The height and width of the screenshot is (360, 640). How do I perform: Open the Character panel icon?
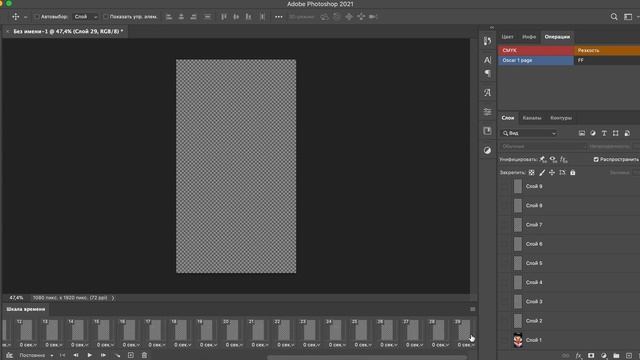click(487, 60)
